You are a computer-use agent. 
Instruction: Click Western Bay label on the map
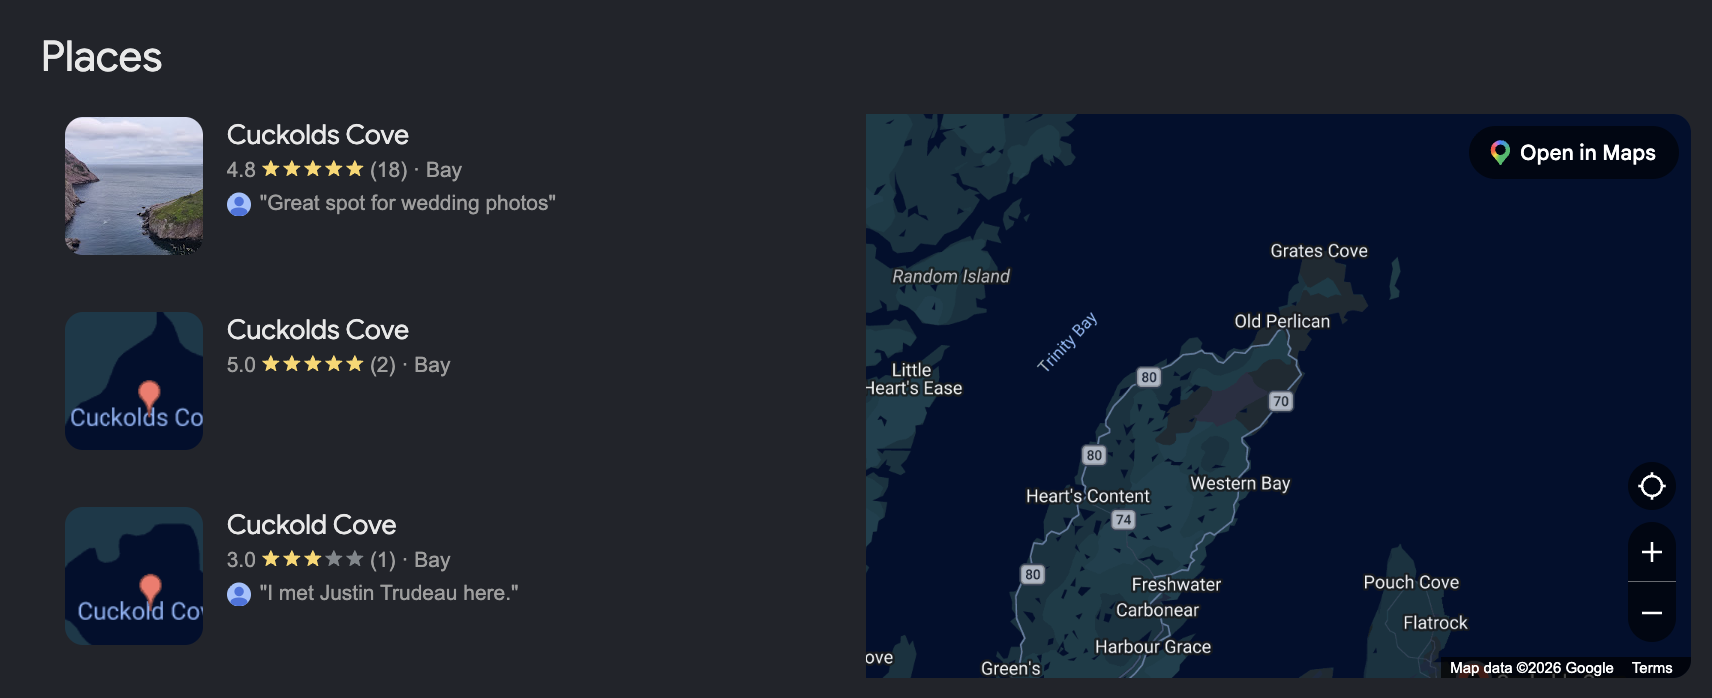point(1240,483)
